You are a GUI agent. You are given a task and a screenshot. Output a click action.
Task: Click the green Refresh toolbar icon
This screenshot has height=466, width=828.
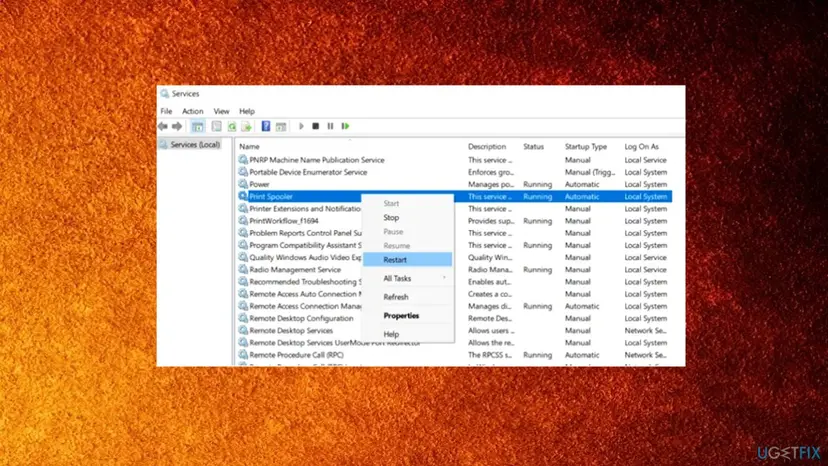coord(231,126)
